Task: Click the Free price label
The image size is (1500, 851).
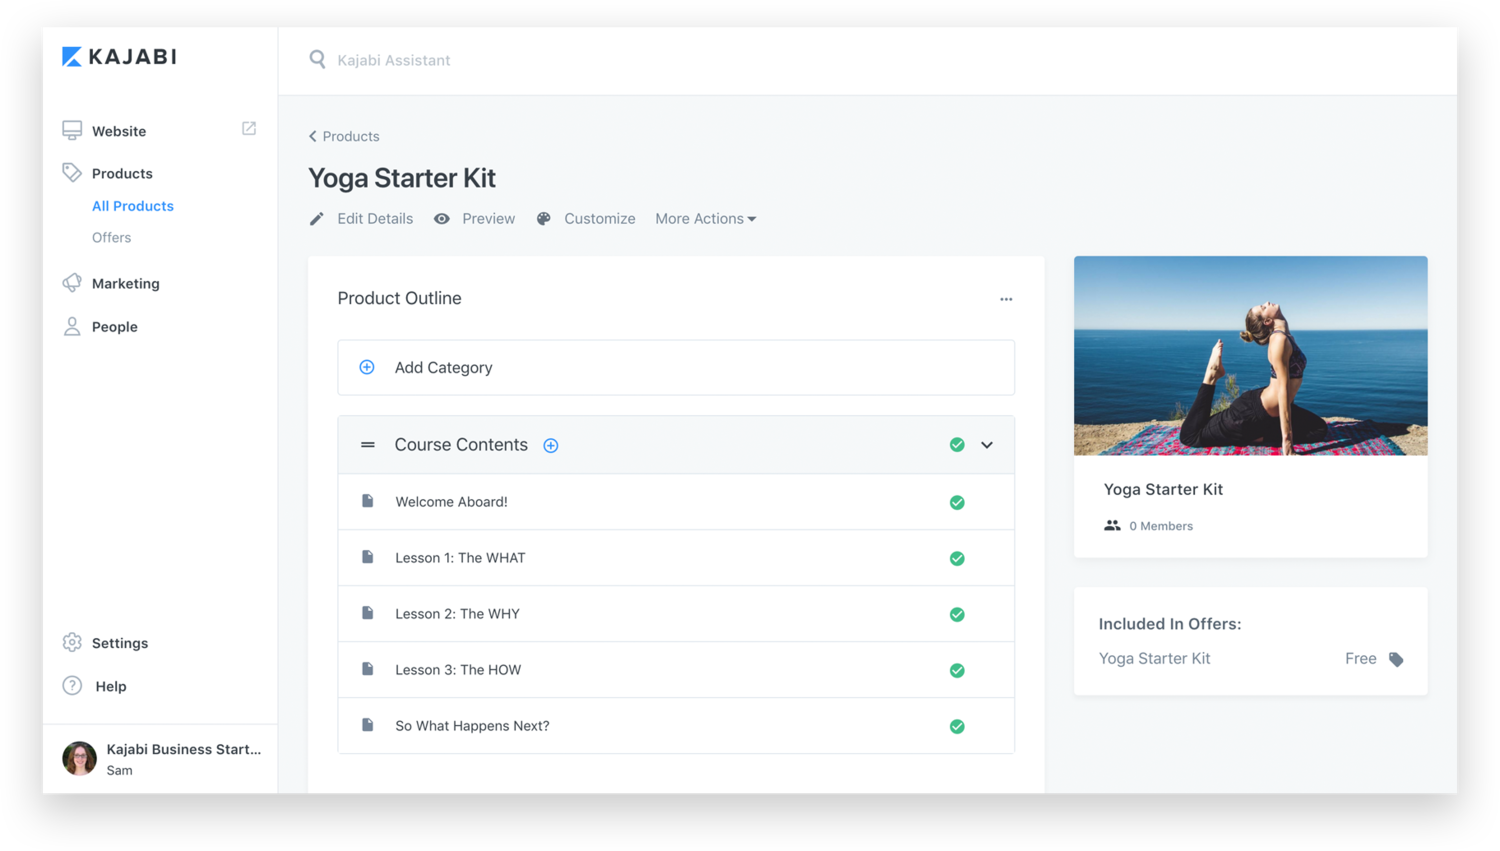Action: click(x=1361, y=659)
